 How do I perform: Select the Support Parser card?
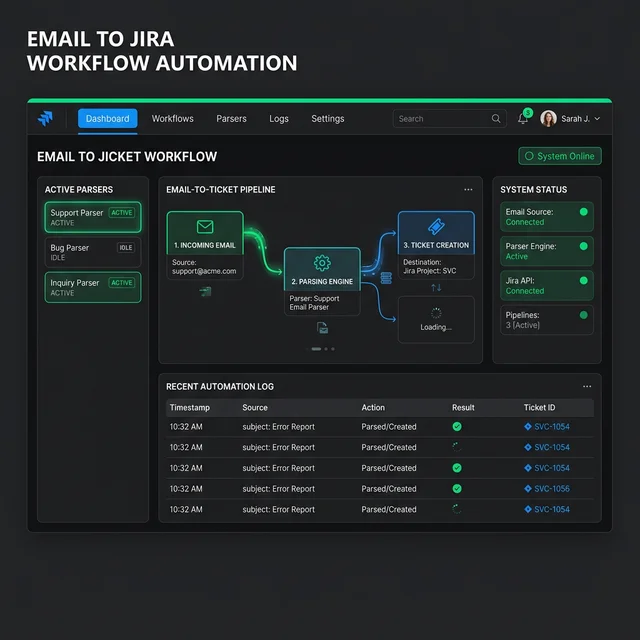click(x=93, y=217)
